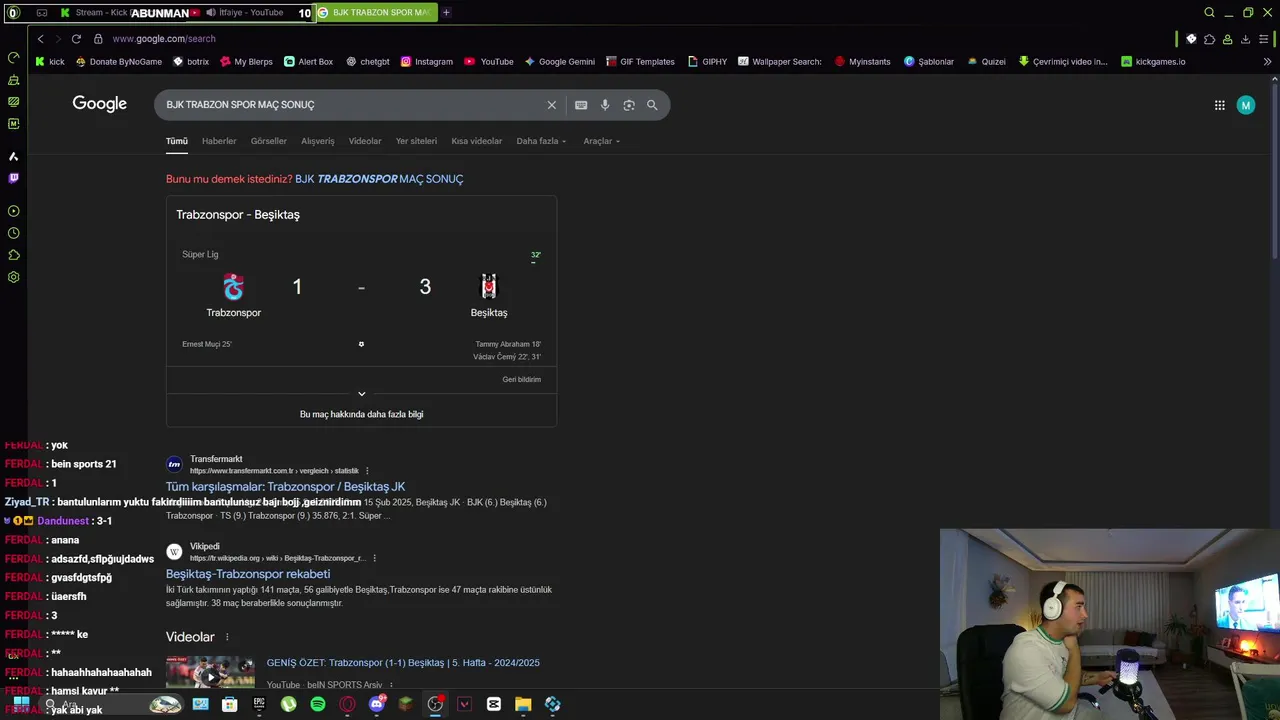Screen dimensions: 1280x720
Task: Submit search with the magnifier icon
Action: [652, 105]
